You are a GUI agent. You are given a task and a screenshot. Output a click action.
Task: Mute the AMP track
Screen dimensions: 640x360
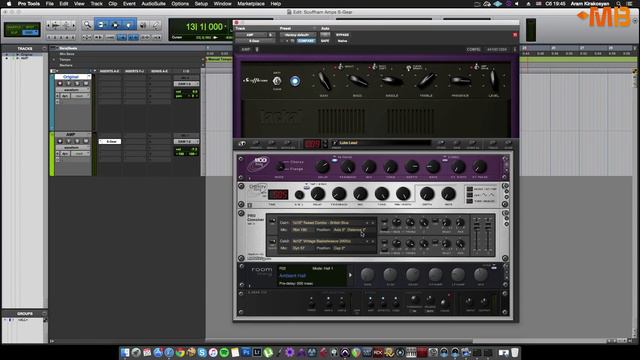click(x=85, y=141)
